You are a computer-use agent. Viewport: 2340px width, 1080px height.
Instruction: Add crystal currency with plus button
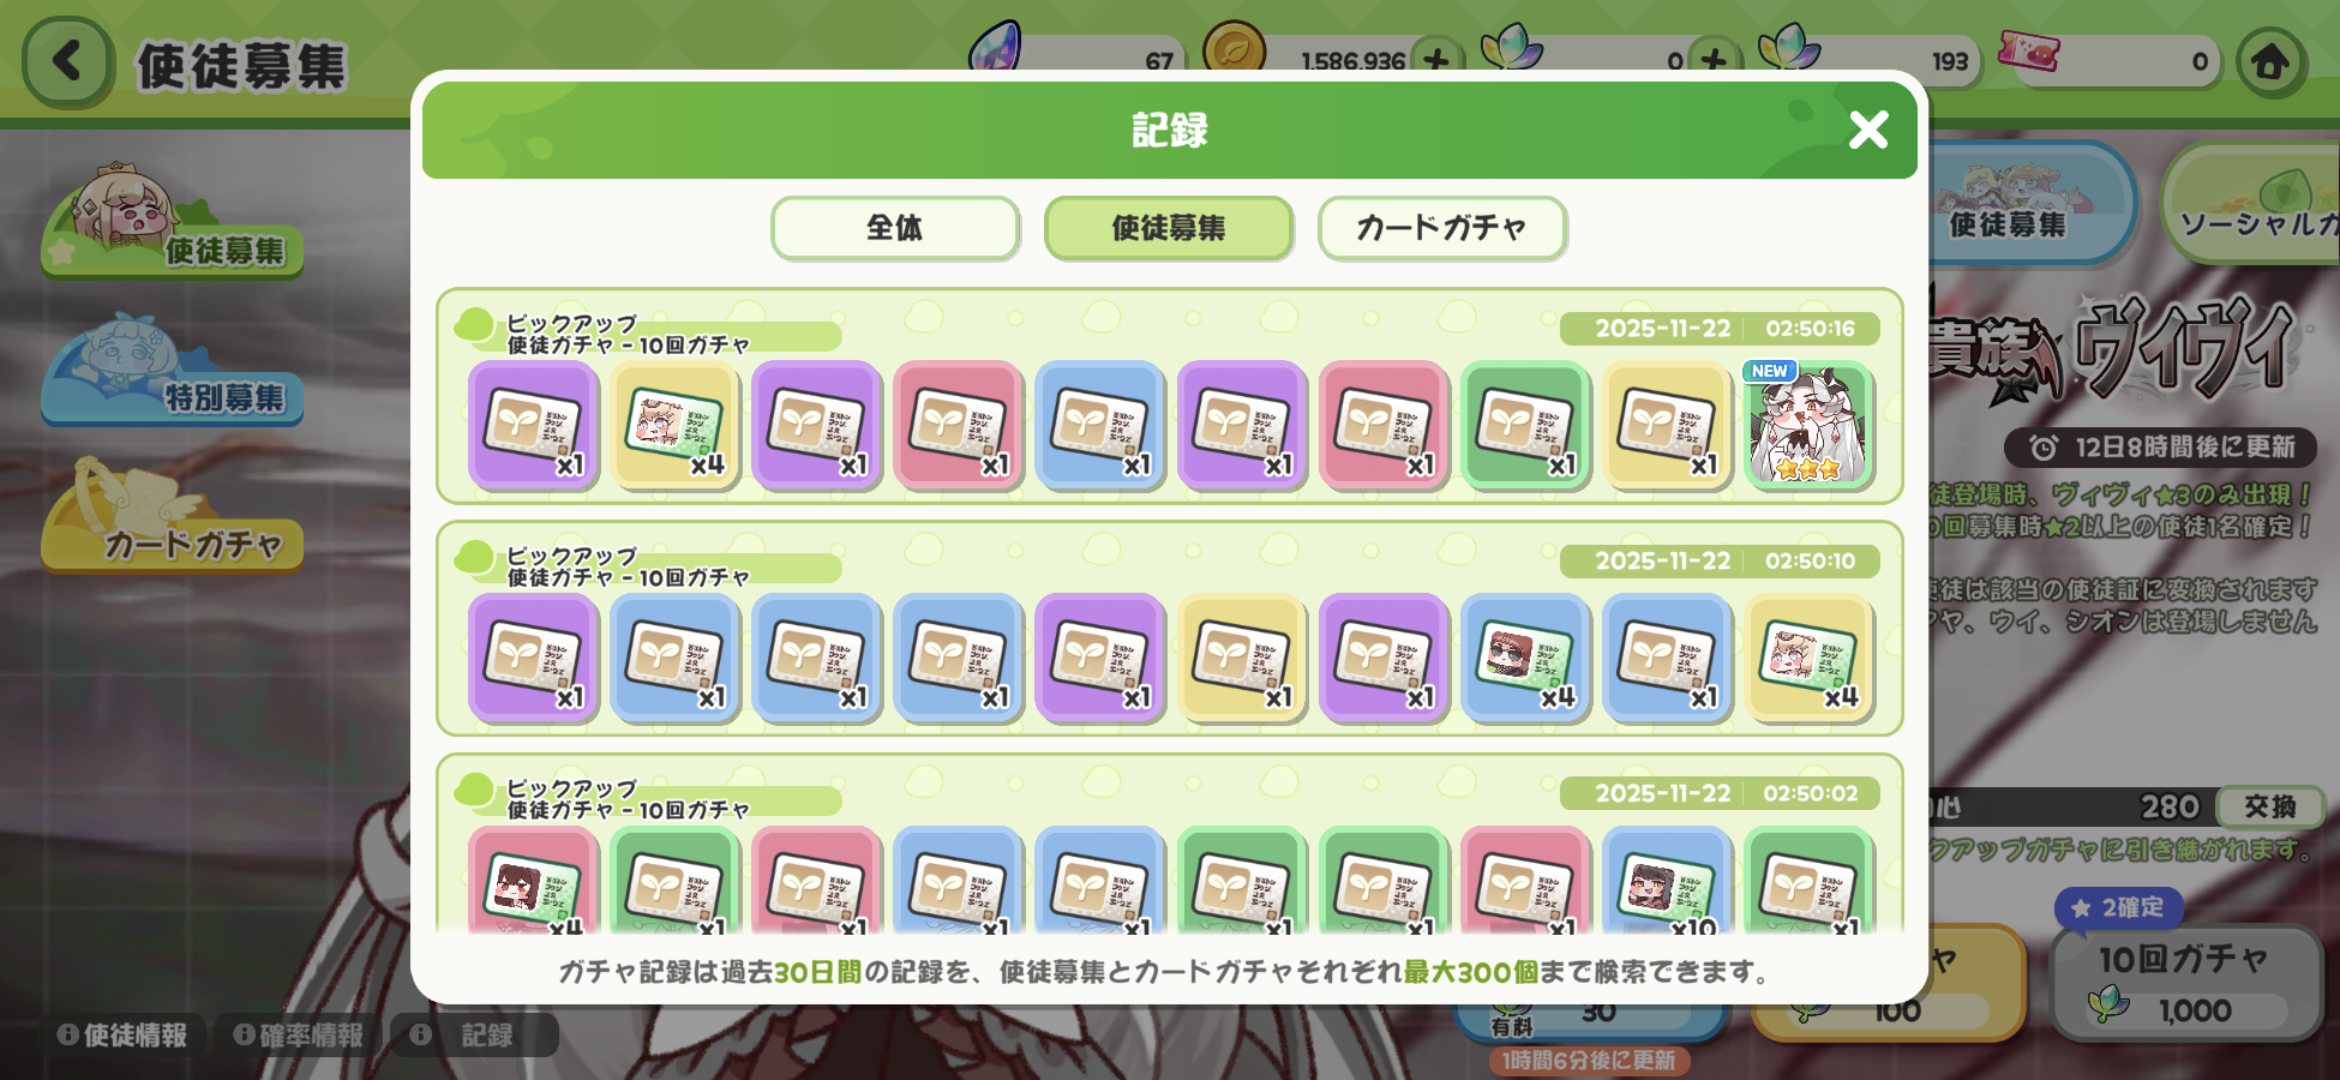tap(1713, 60)
